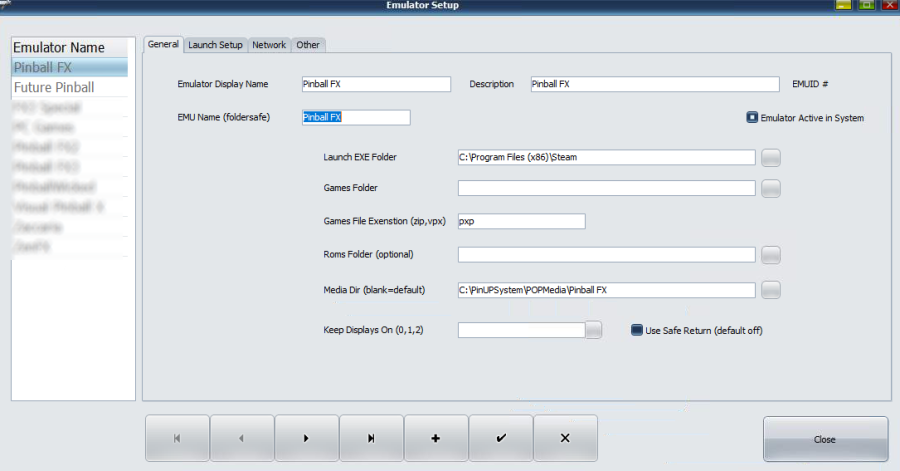Click the Close button
The width and height of the screenshot is (900, 471).
tap(825, 439)
